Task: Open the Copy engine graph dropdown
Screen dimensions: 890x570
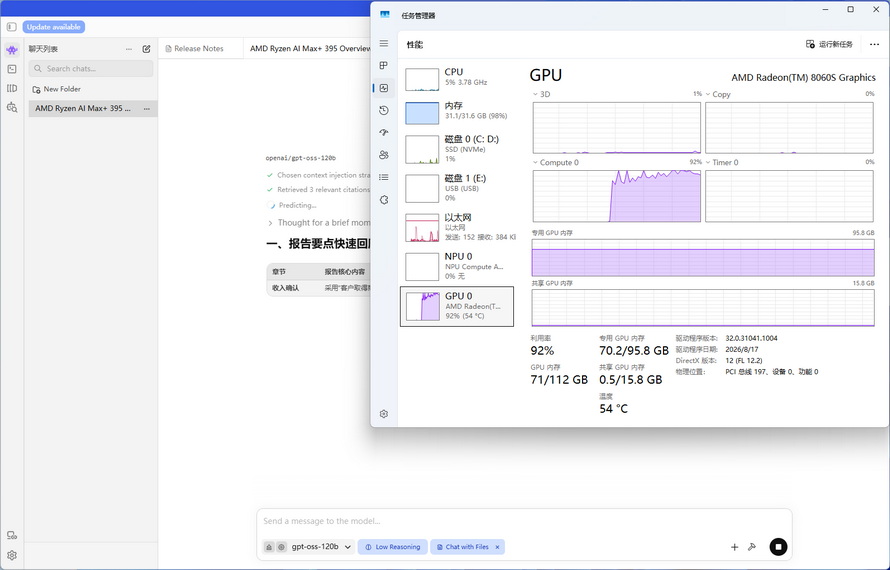Action: pyautogui.click(x=708, y=94)
